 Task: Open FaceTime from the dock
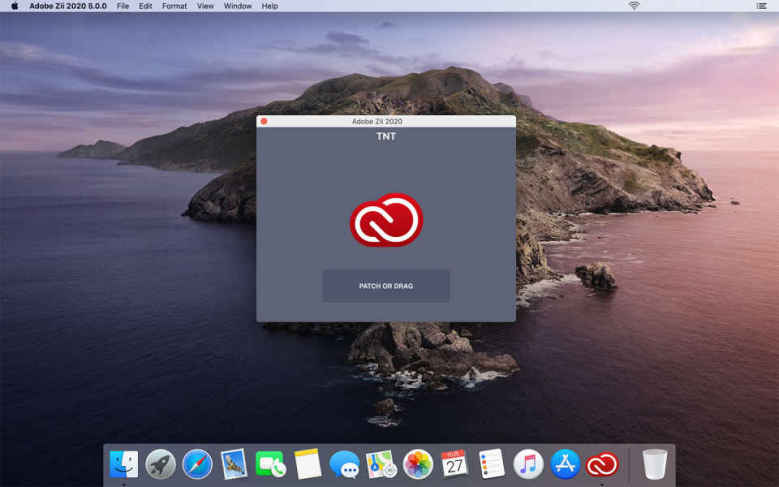click(270, 464)
